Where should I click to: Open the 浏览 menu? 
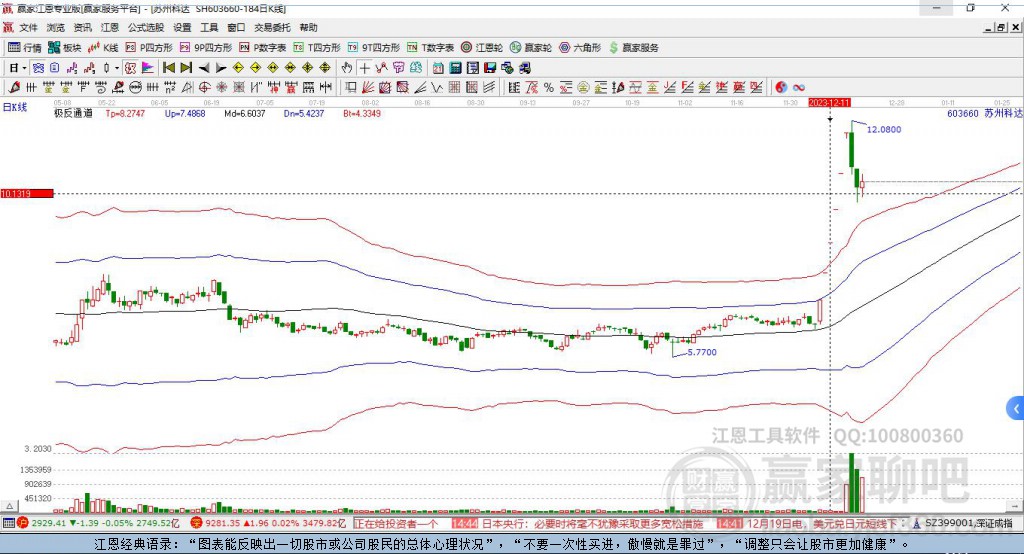point(56,27)
